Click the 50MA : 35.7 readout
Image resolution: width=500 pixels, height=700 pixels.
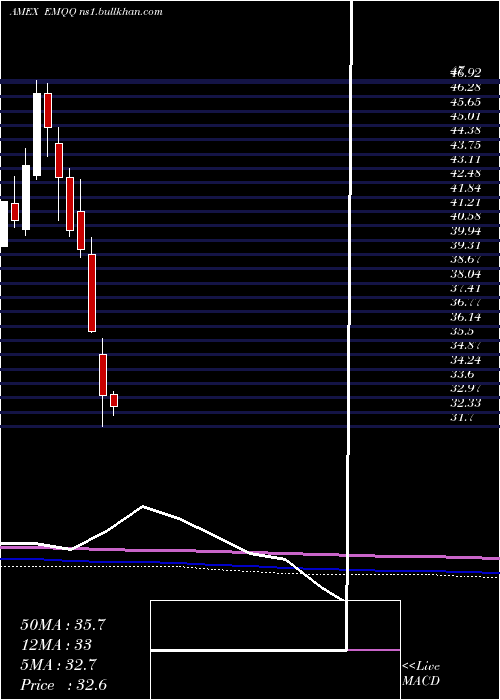pos(63,625)
